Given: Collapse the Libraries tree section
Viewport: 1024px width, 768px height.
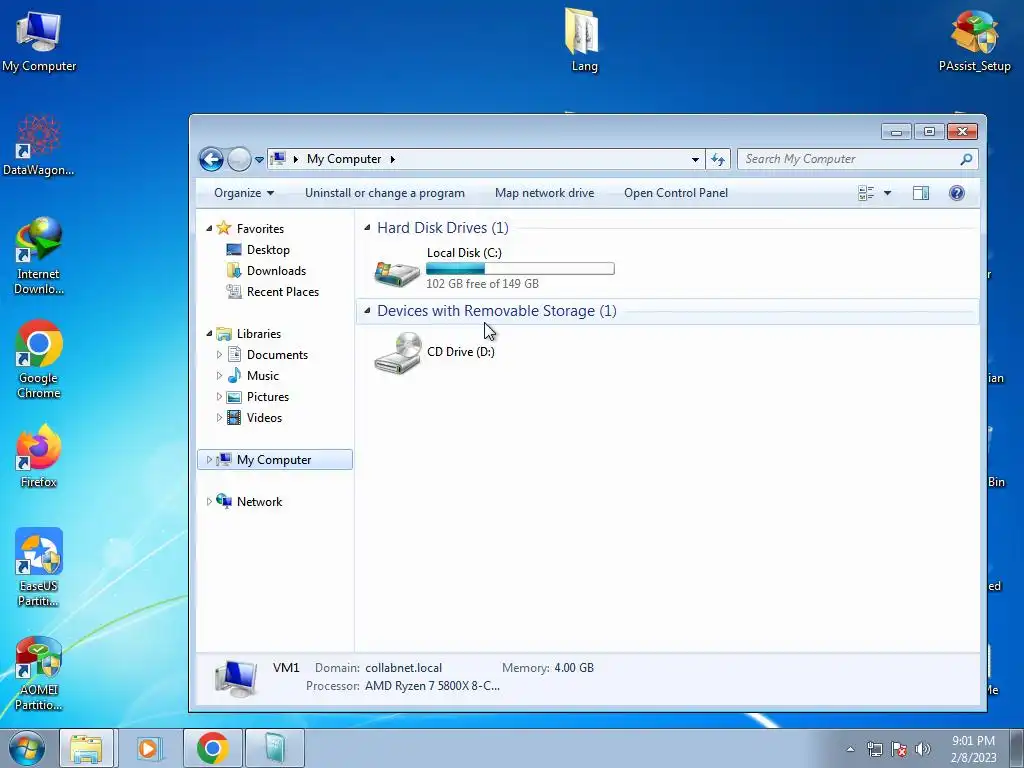Looking at the screenshot, I should coord(209,334).
